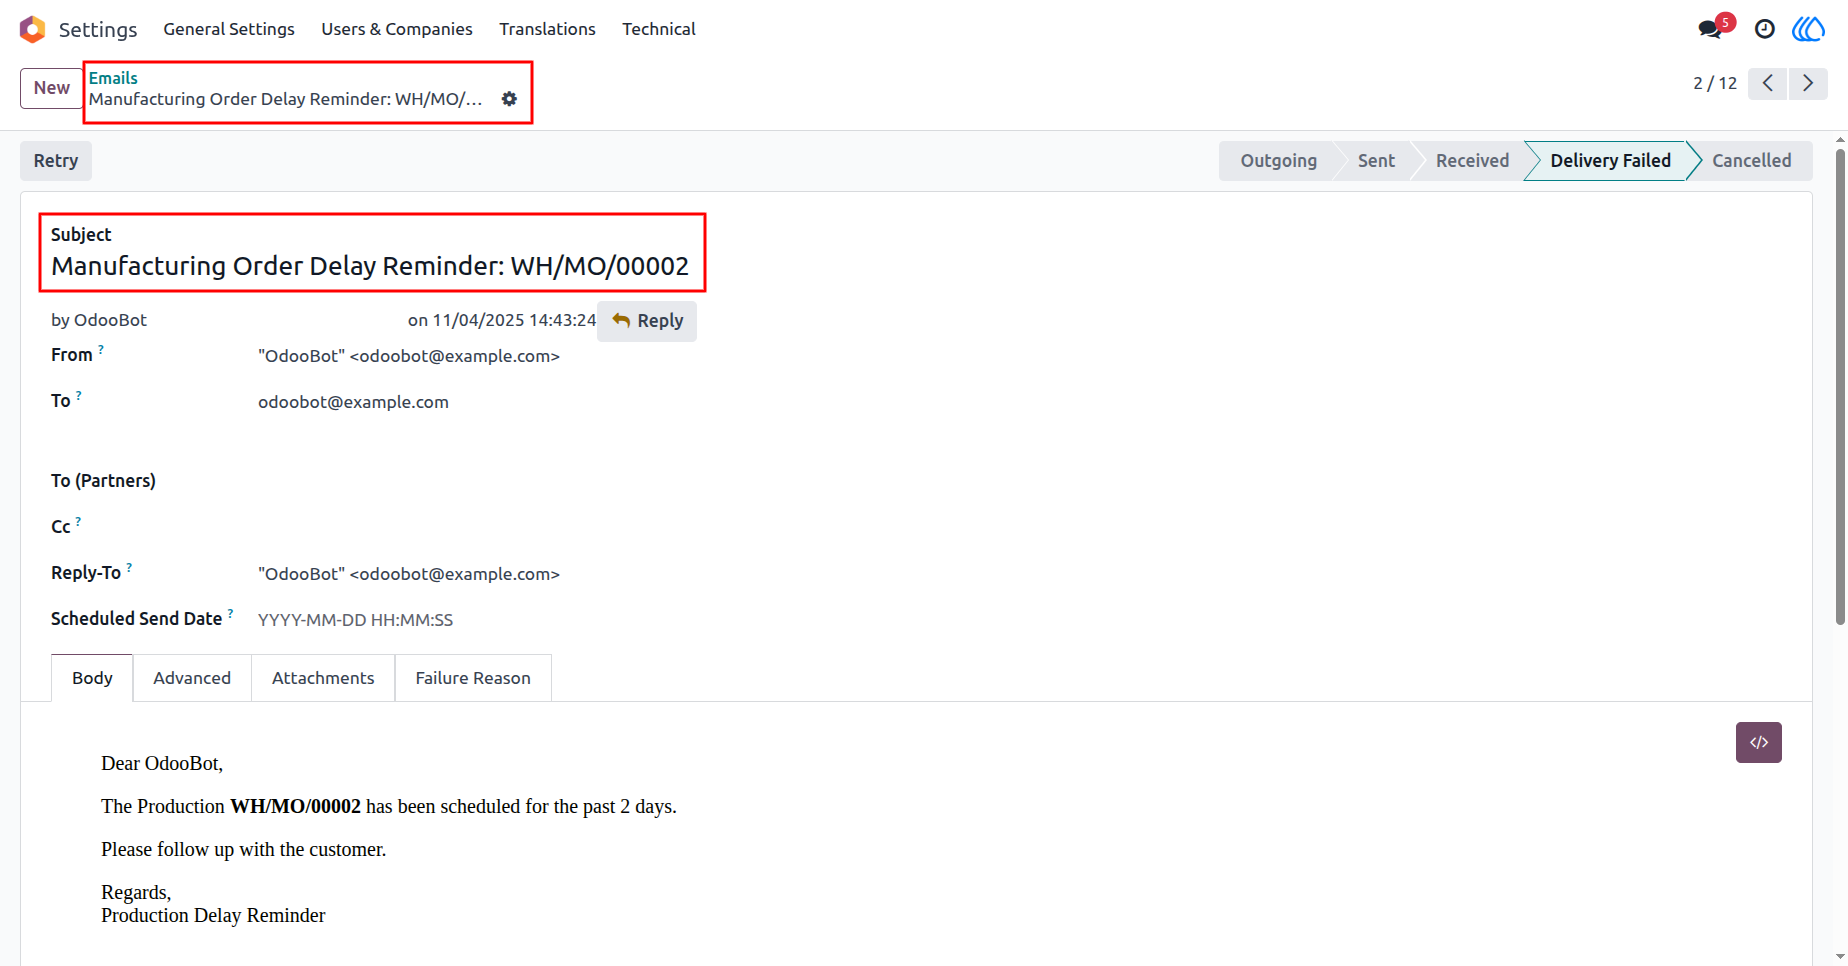Viewport: 1848px width, 966px height.
Task: Open General Settings menu
Action: 229,29
